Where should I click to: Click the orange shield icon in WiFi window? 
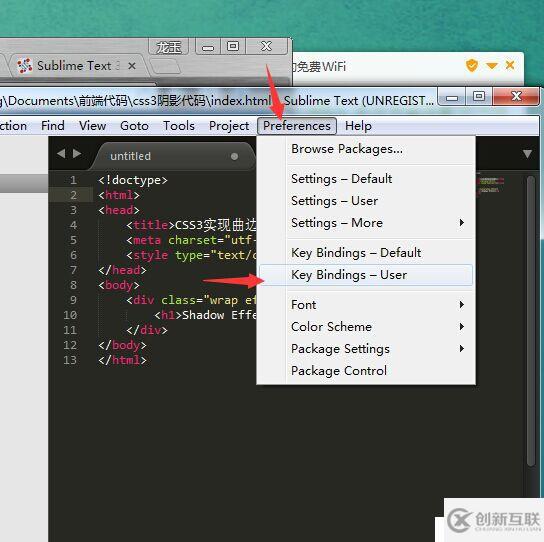[472, 65]
